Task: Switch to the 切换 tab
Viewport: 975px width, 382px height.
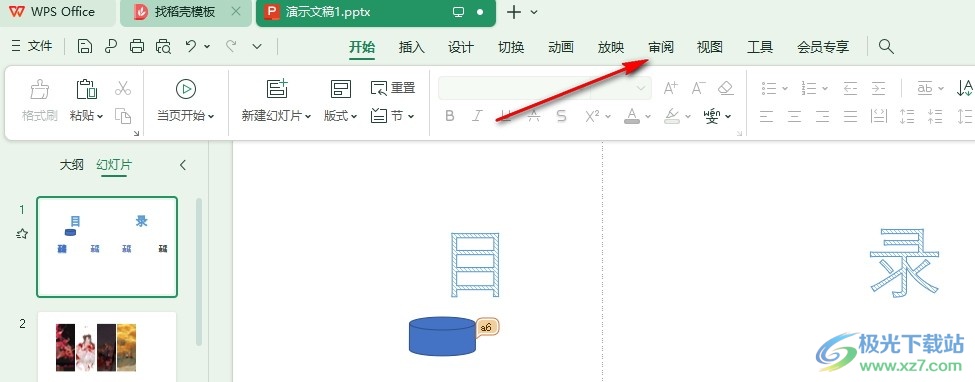Action: coord(511,47)
